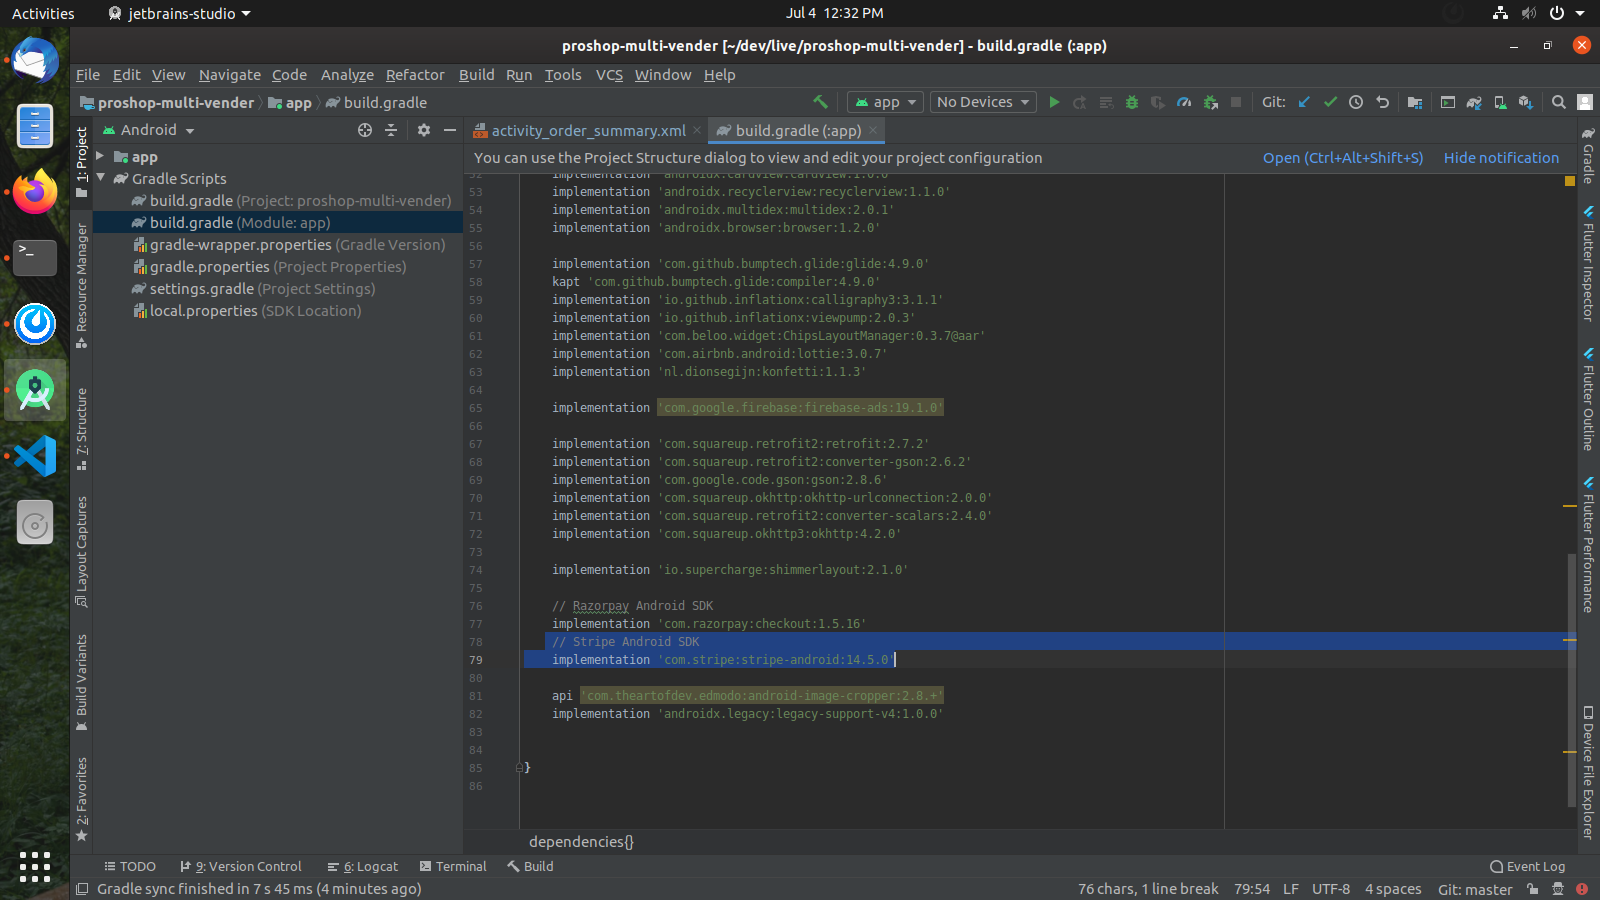This screenshot has width=1600, height=900.
Task: Open the system power menu arrow
Action: [1580, 13]
